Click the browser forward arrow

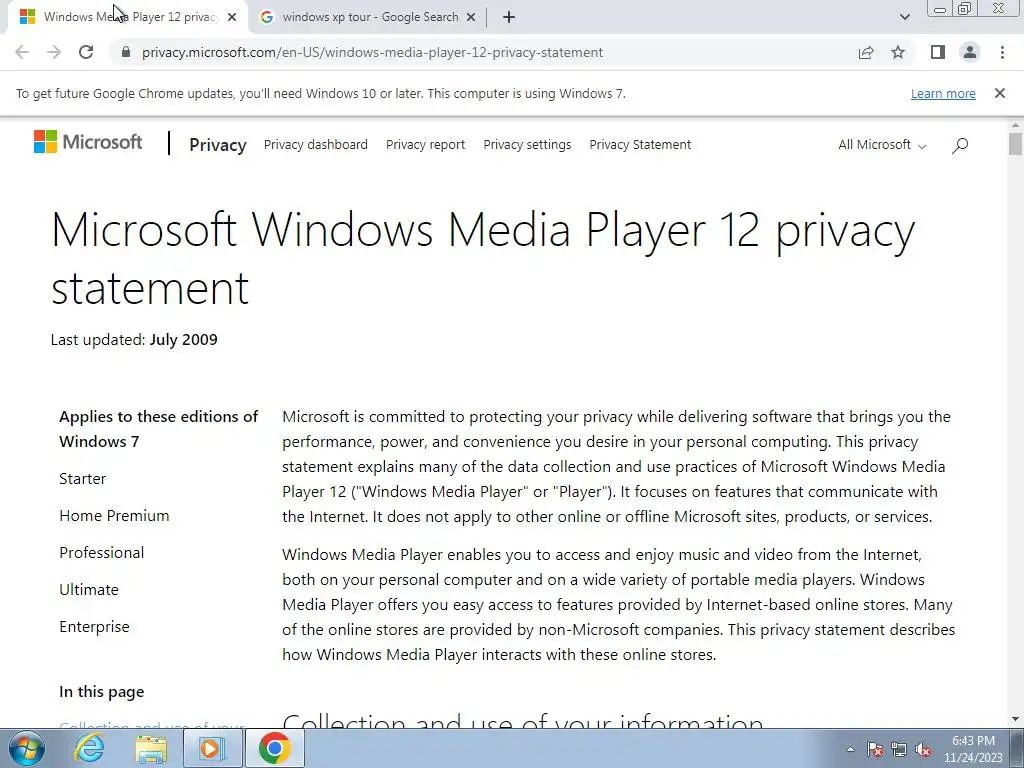tap(54, 52)
